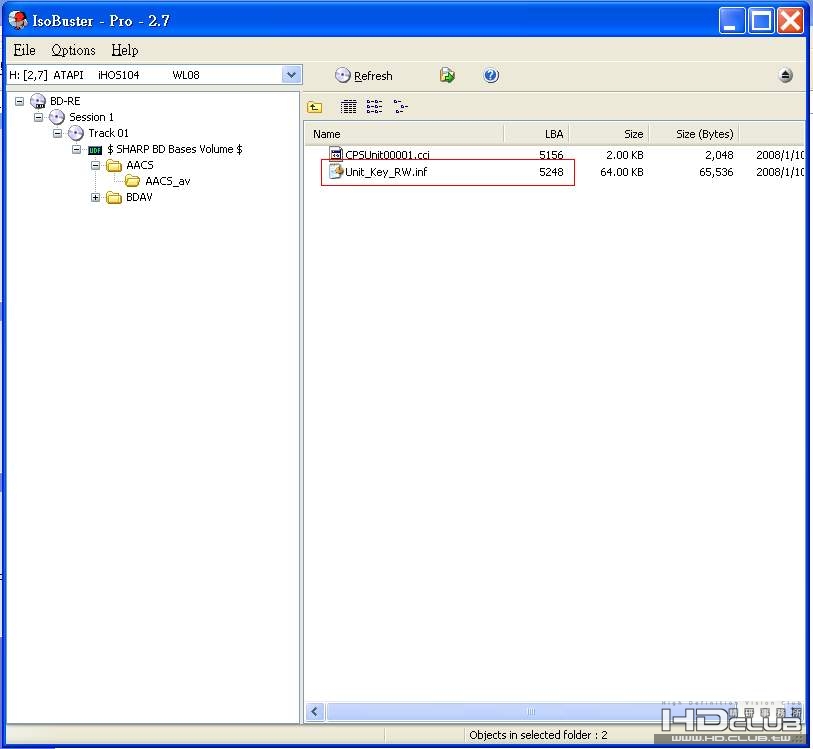
Task: Switch to the two-column list view icon
Action: [x=374, y=107]
